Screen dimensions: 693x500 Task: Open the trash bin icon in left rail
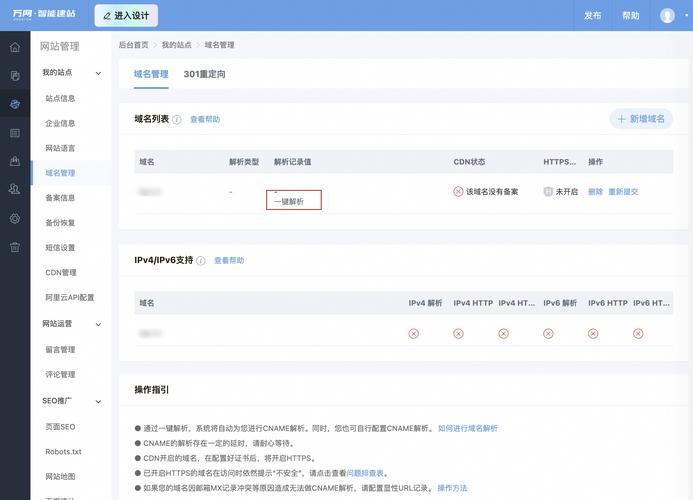coord(15,247)
